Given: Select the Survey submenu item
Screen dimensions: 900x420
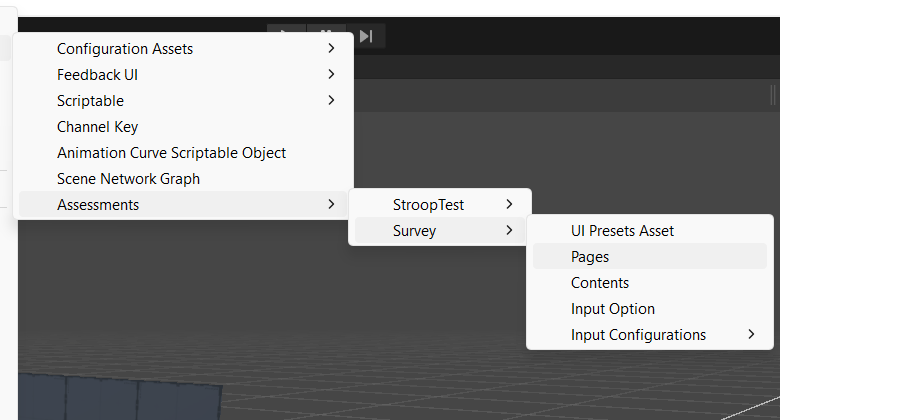Looking at the screenshot, I should point(440,231).
